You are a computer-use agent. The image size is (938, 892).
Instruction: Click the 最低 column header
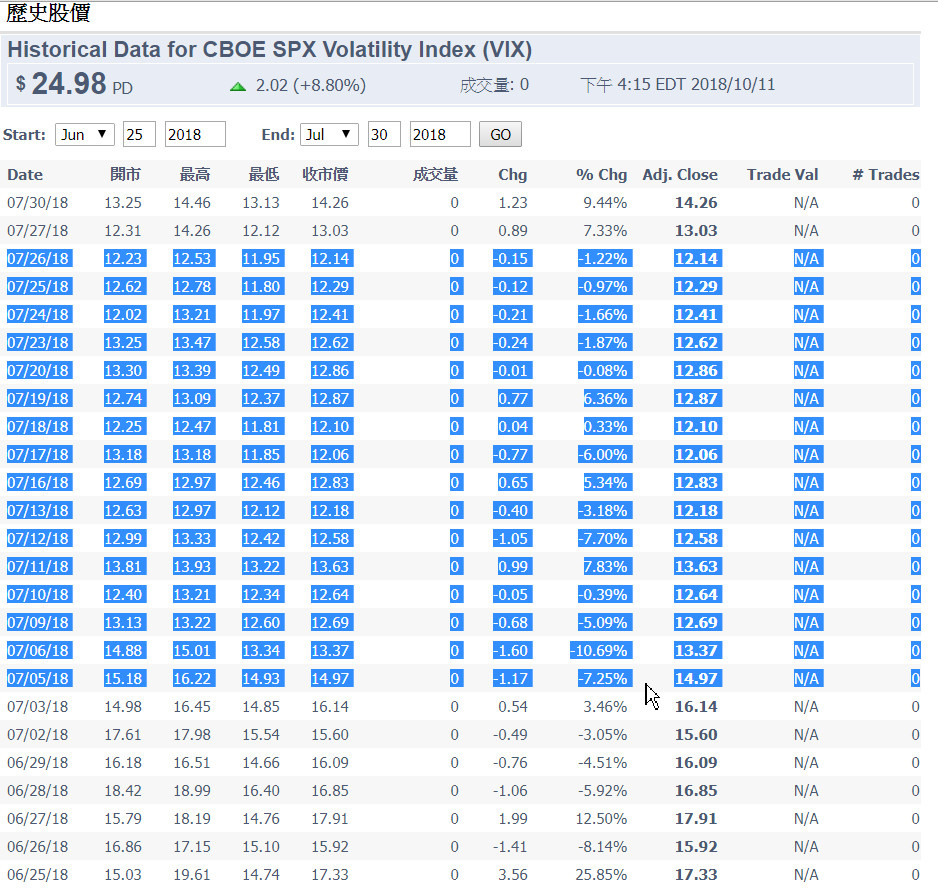[264, 175]
